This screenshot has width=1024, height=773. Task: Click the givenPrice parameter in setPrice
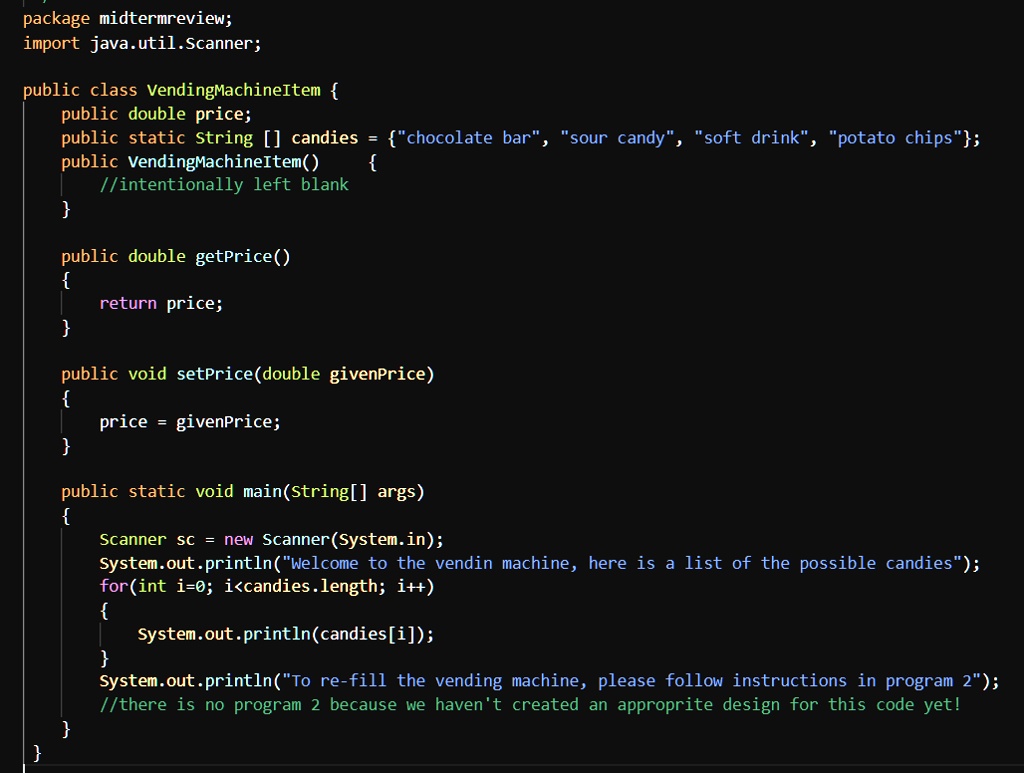coord(377,374)
